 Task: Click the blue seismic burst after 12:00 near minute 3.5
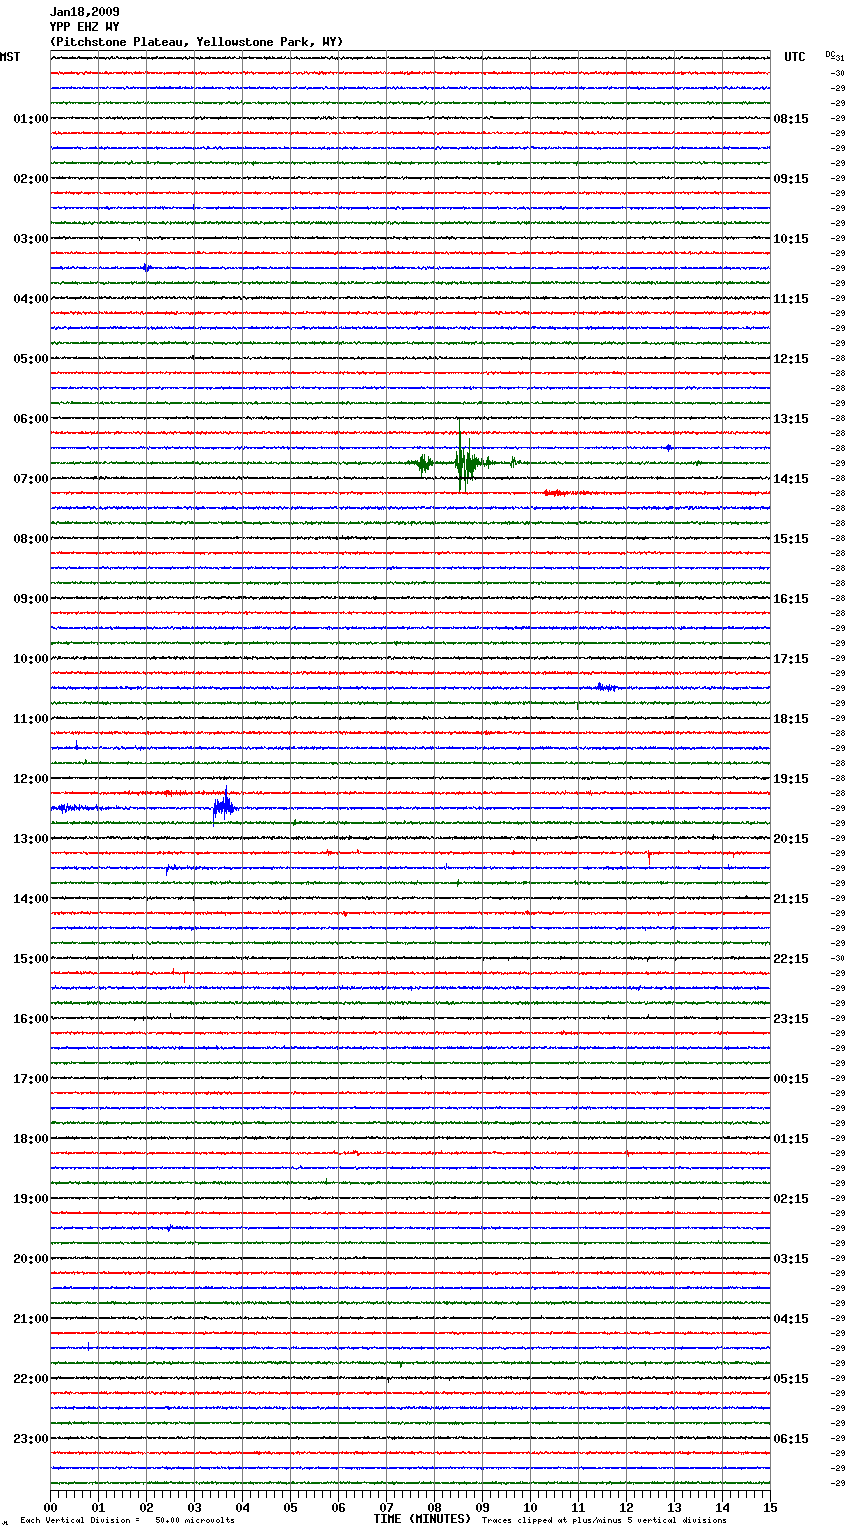click(225, 806)
